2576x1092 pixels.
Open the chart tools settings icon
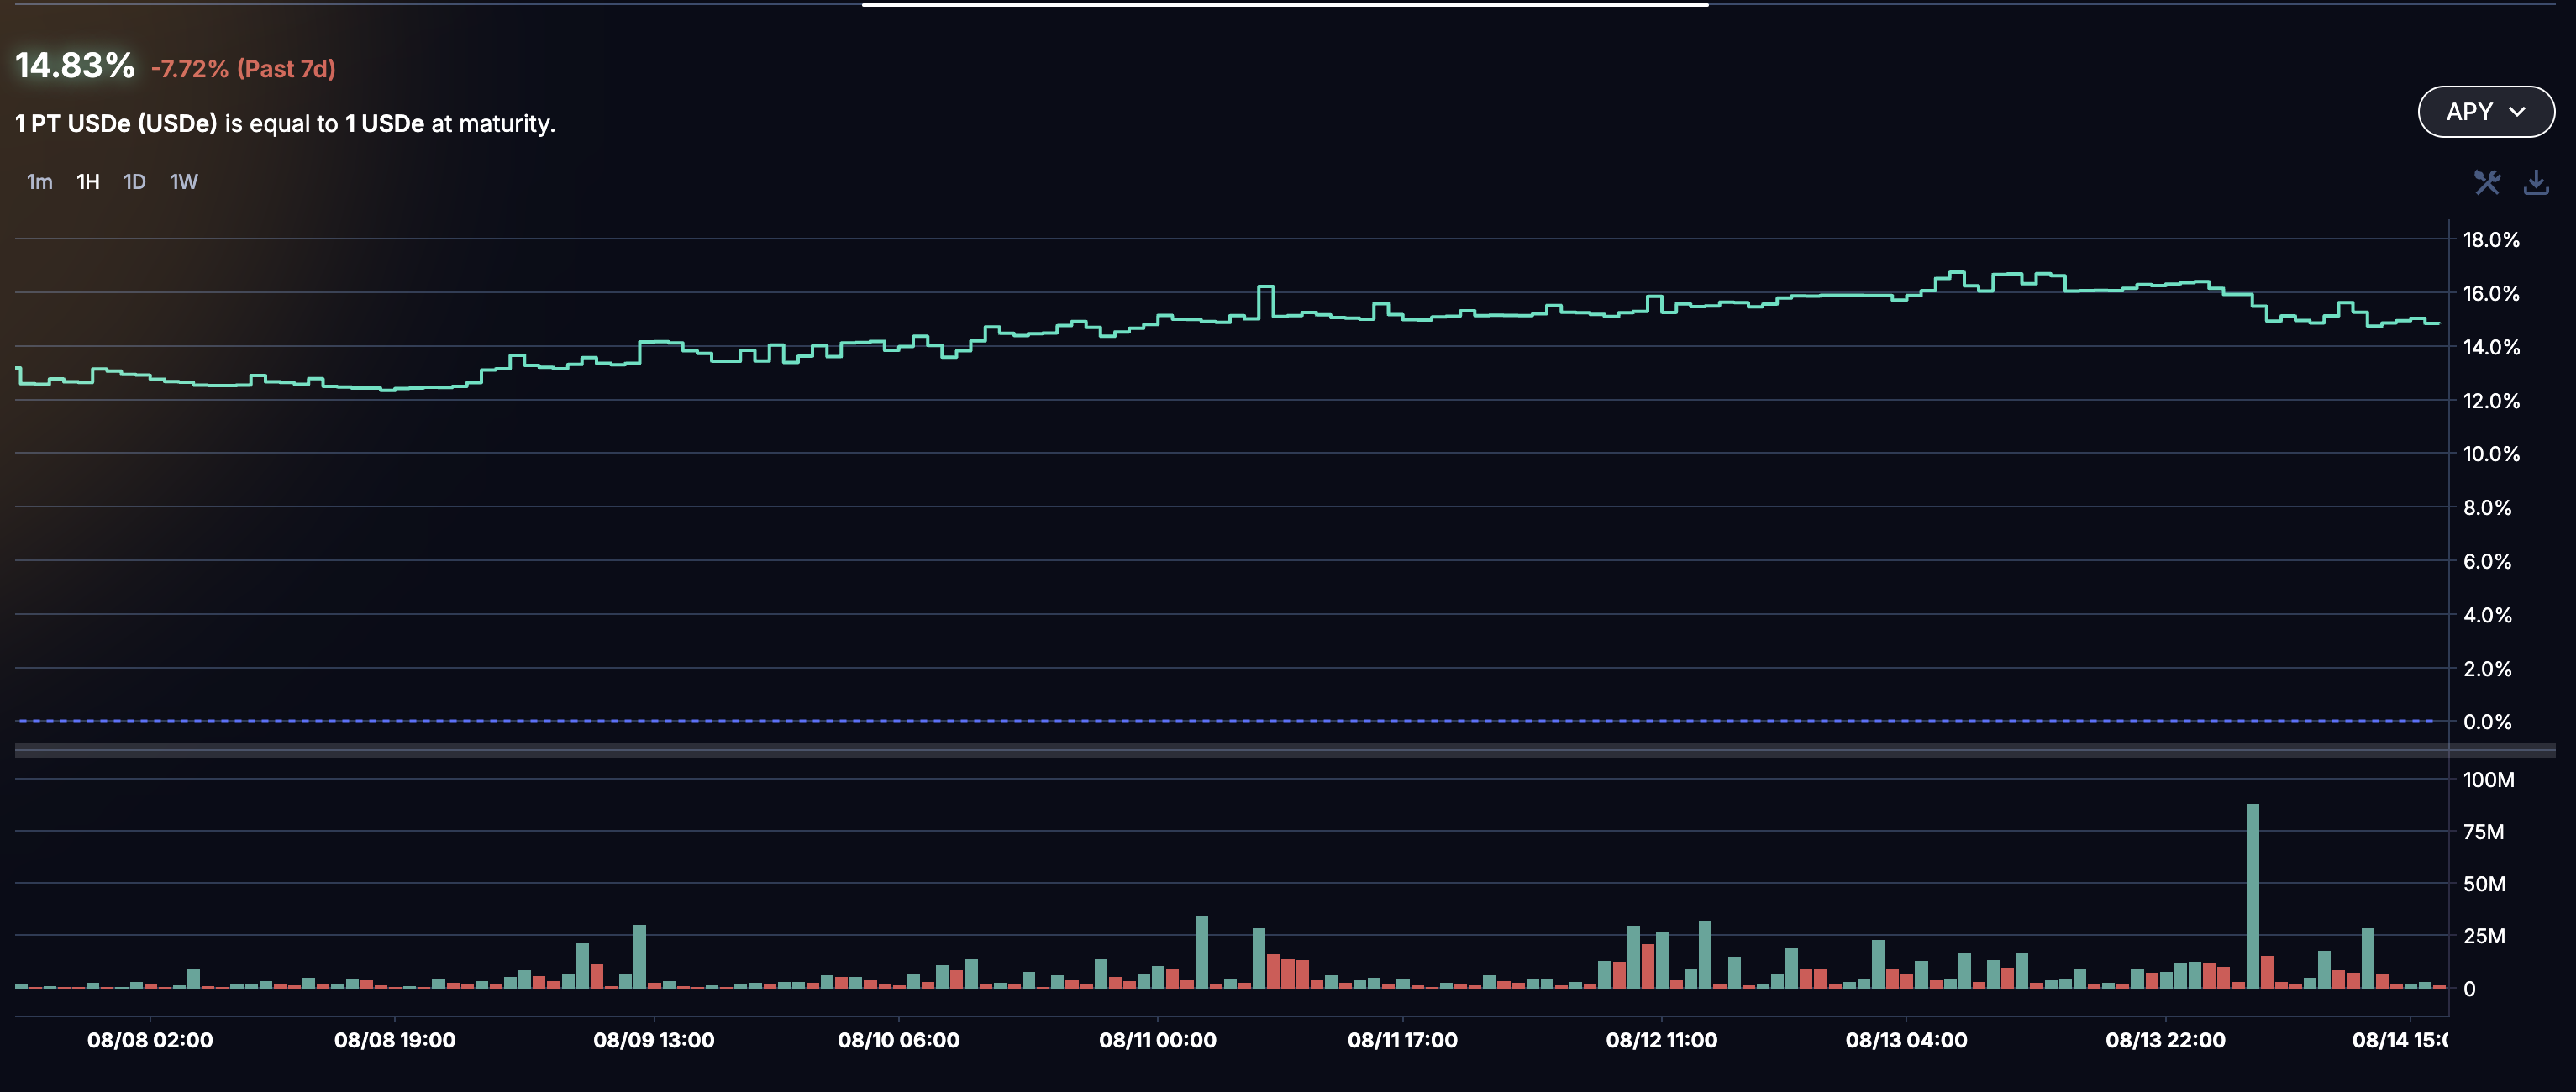(x=2486, y=182)
